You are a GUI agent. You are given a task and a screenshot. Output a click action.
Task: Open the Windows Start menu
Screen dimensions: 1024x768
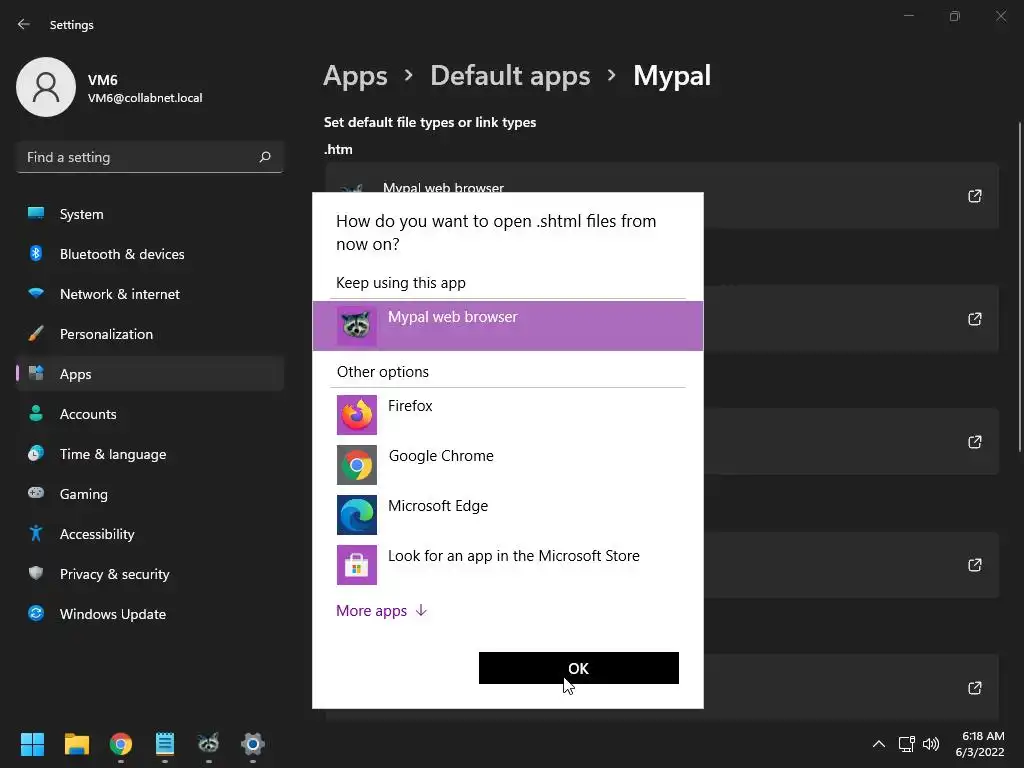click(x=32, y=744)
